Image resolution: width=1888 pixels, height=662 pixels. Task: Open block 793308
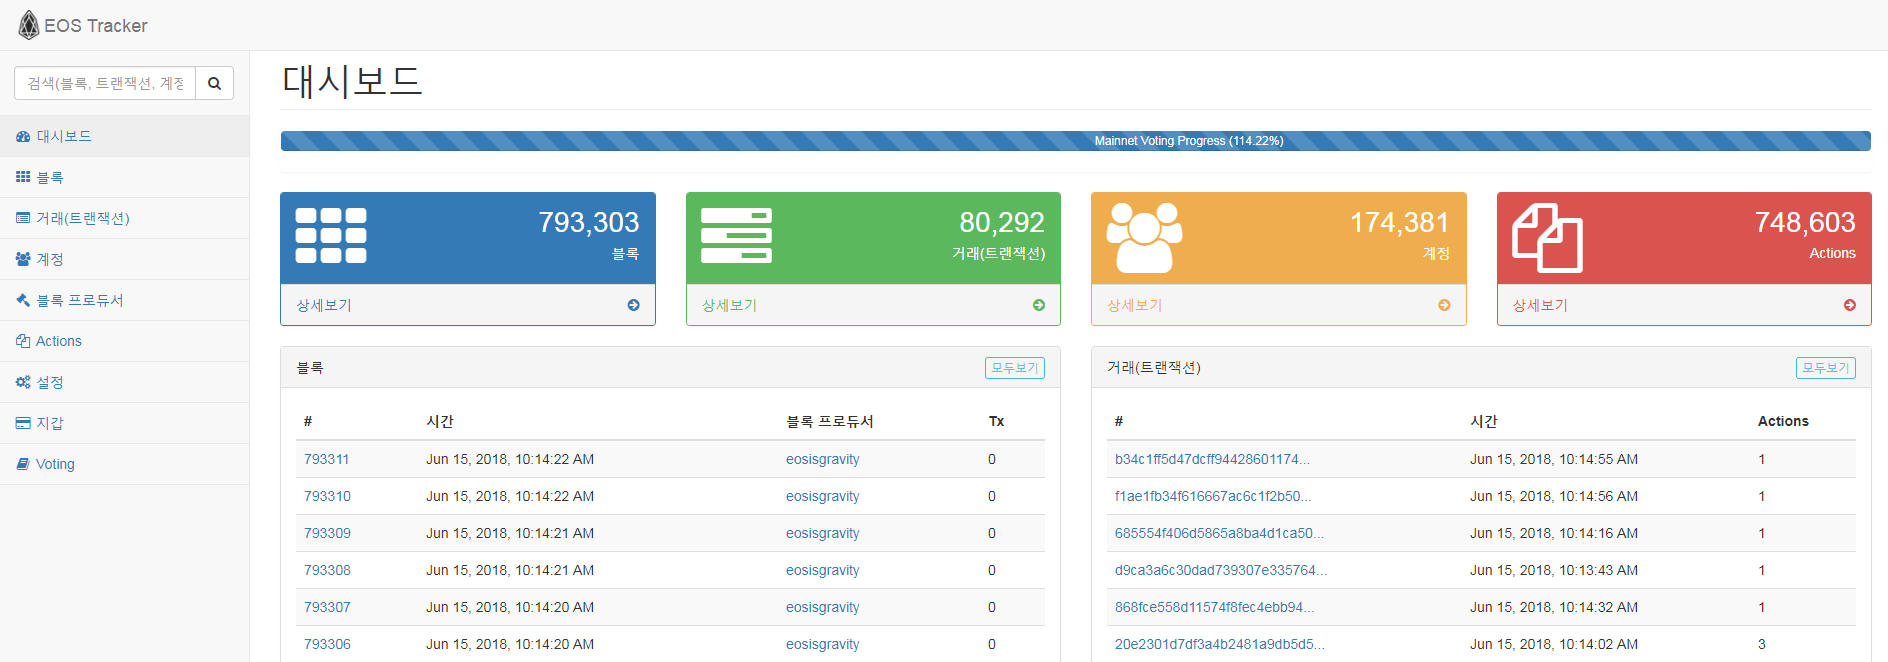click(x=327, y=570)
